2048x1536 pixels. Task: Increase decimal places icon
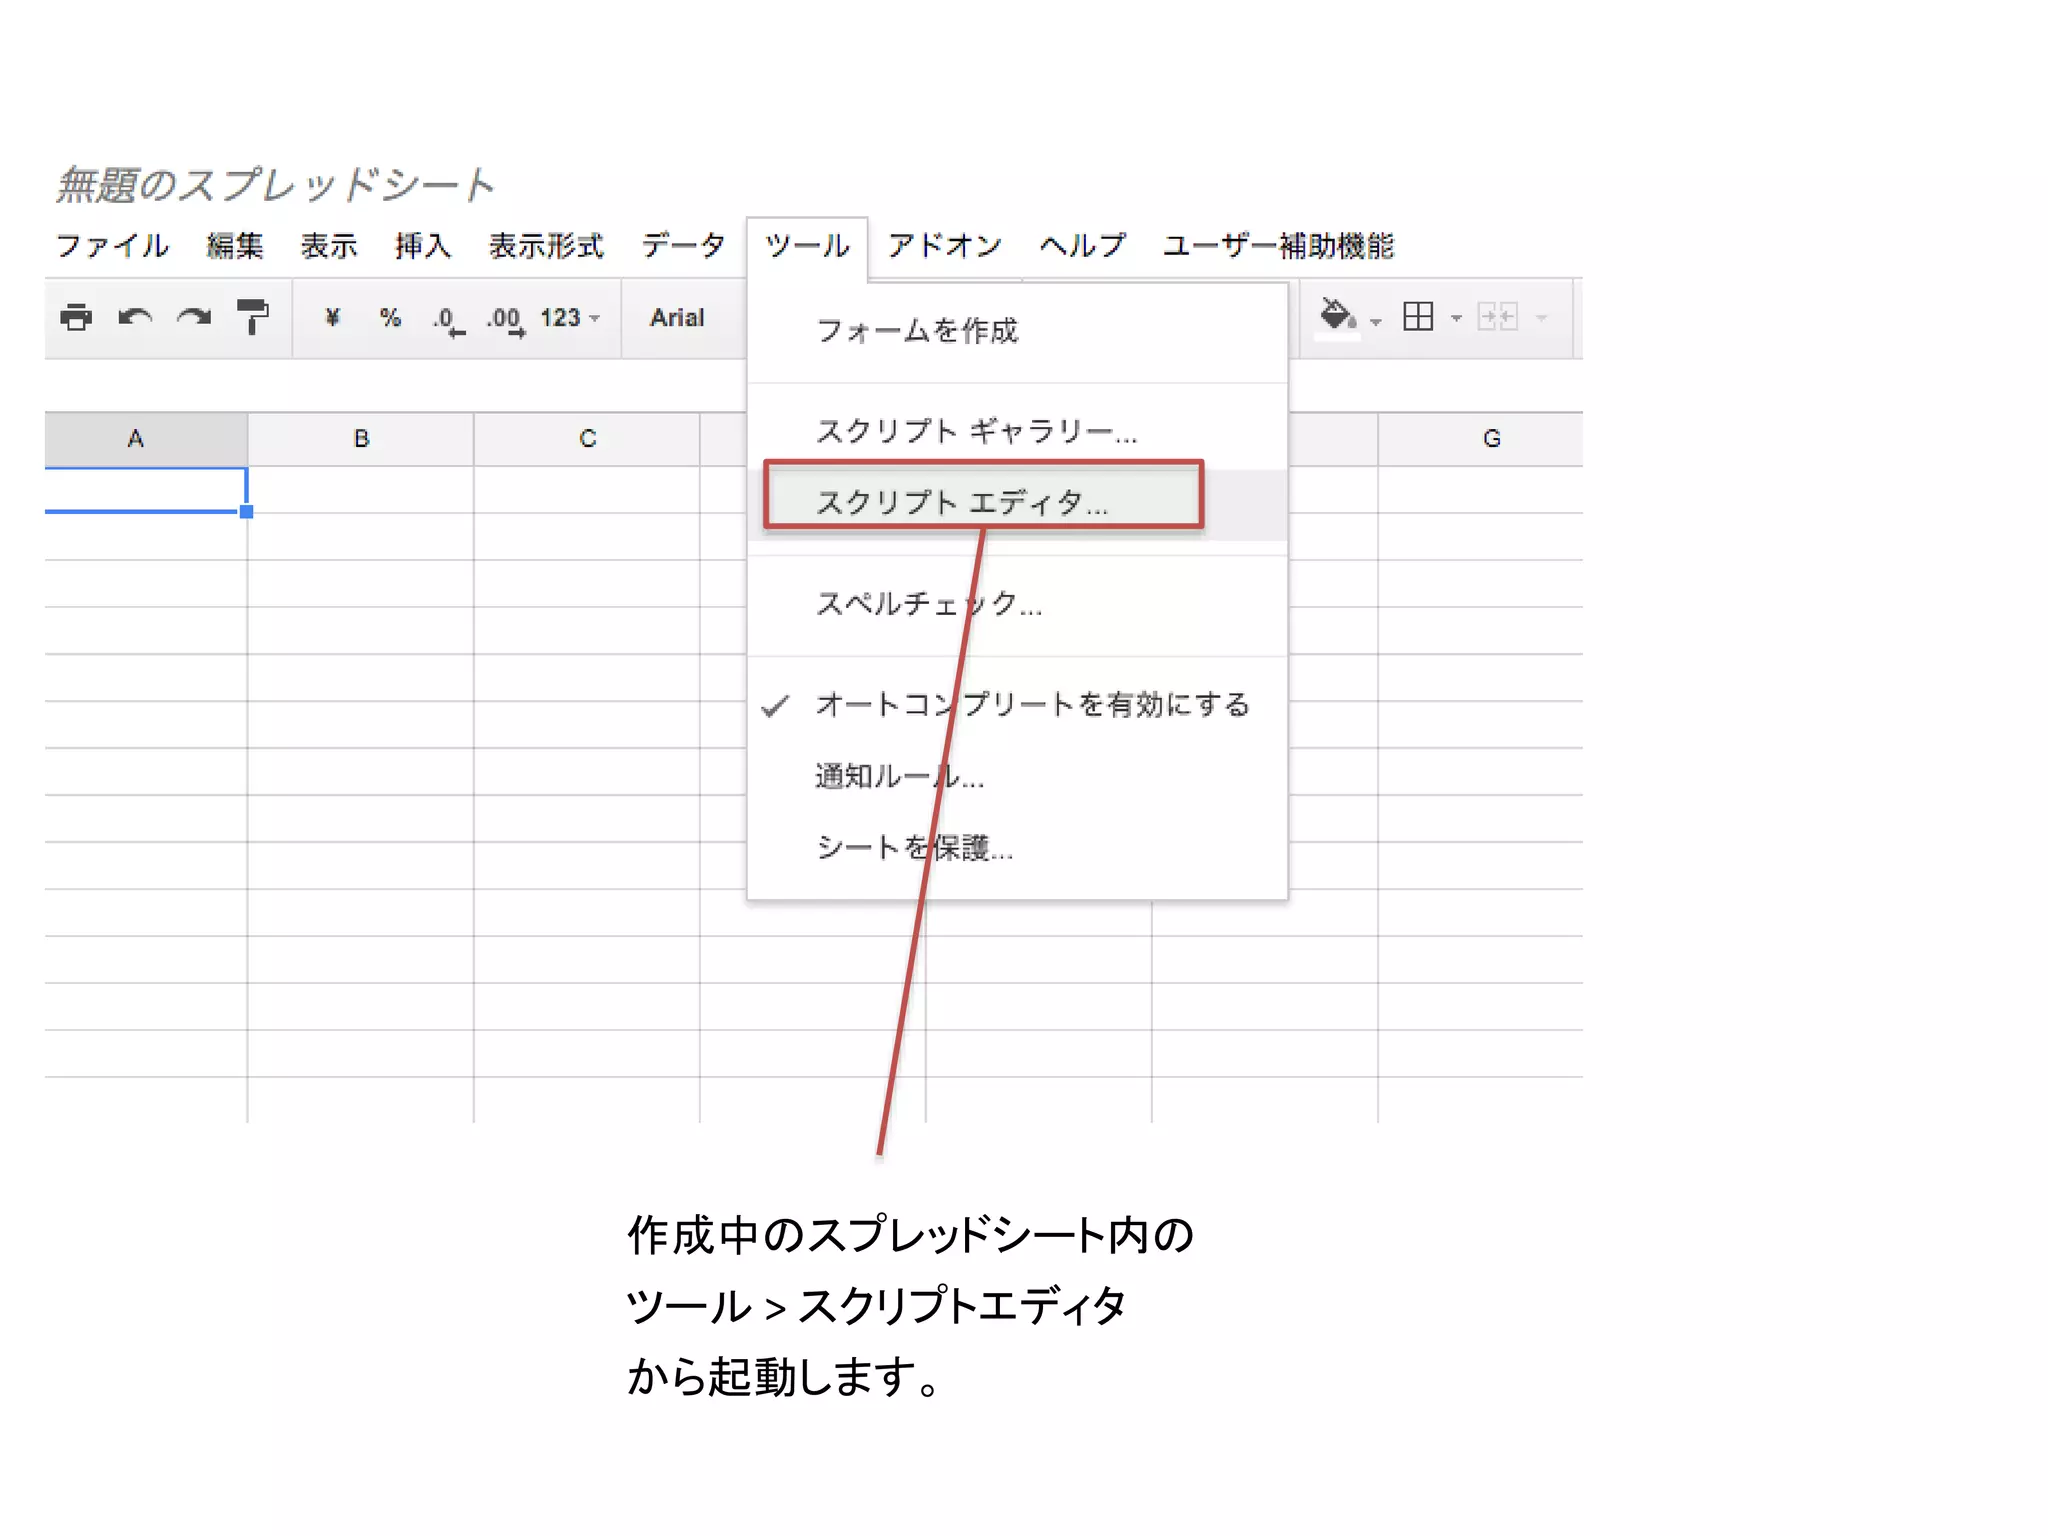click(x=506, y=321)
